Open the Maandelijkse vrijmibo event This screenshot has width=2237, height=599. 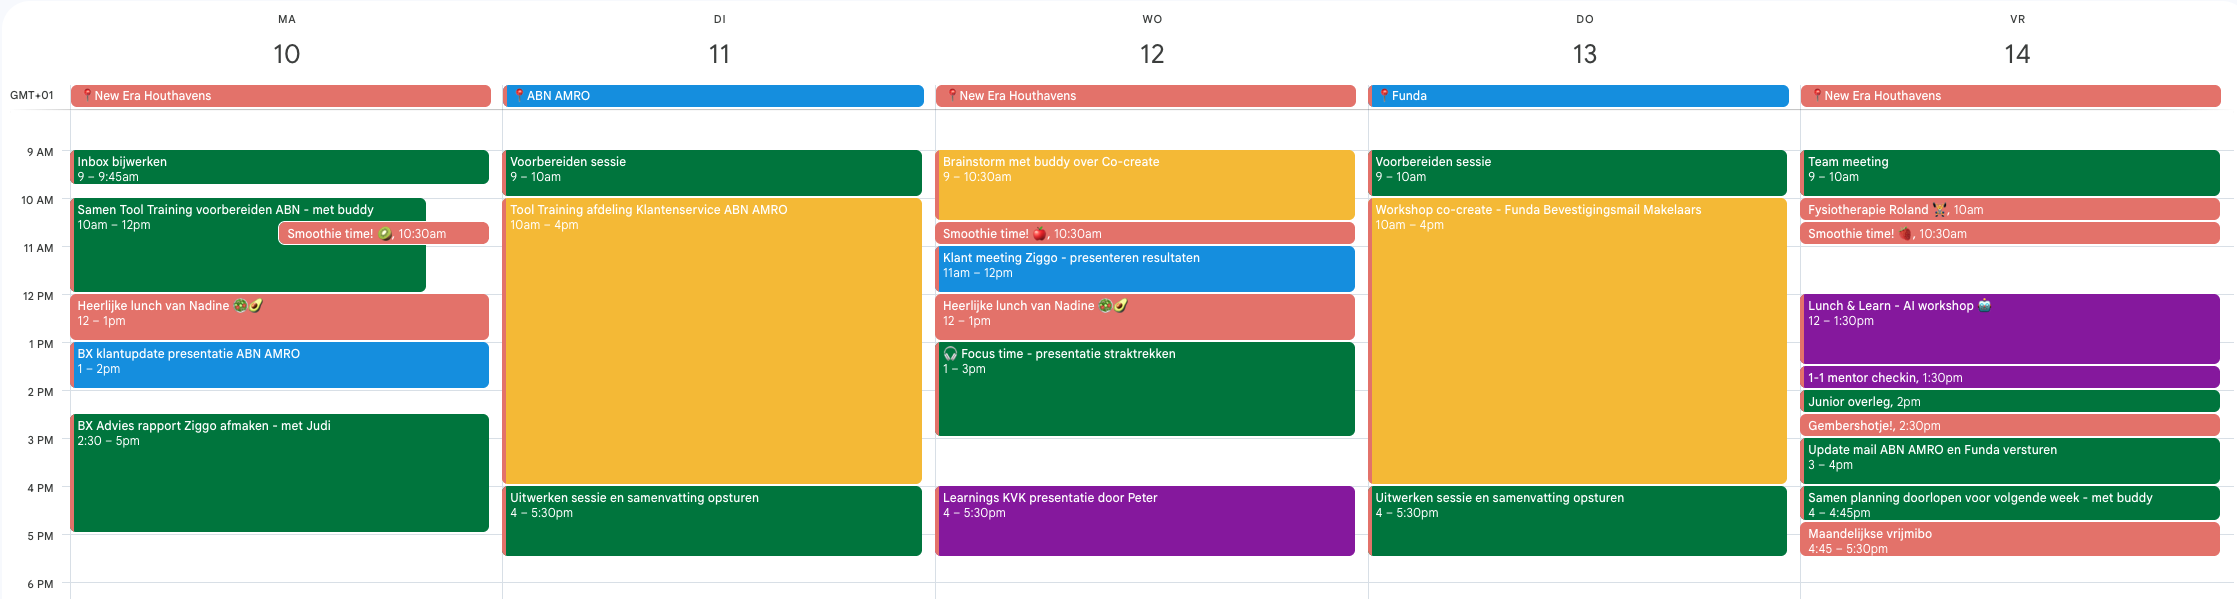click(2010, 539)
